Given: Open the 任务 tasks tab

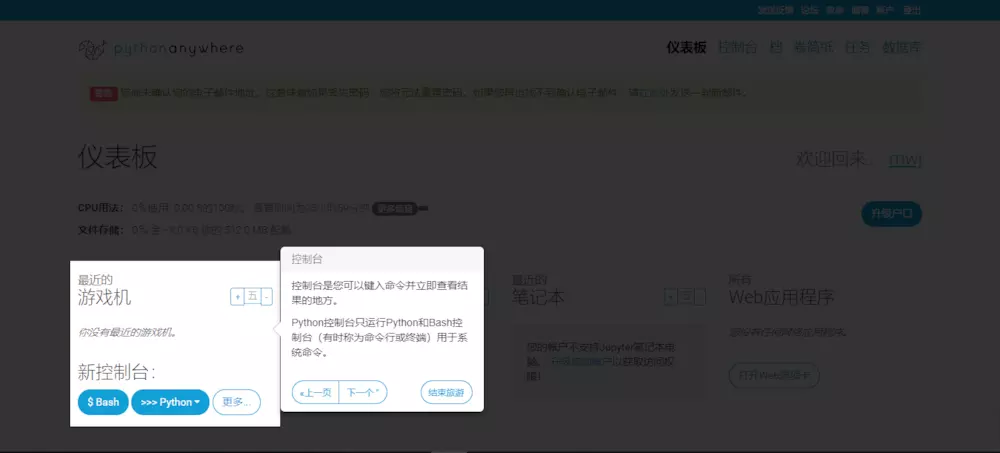Looking at the screenshot, I should (858, 48).
